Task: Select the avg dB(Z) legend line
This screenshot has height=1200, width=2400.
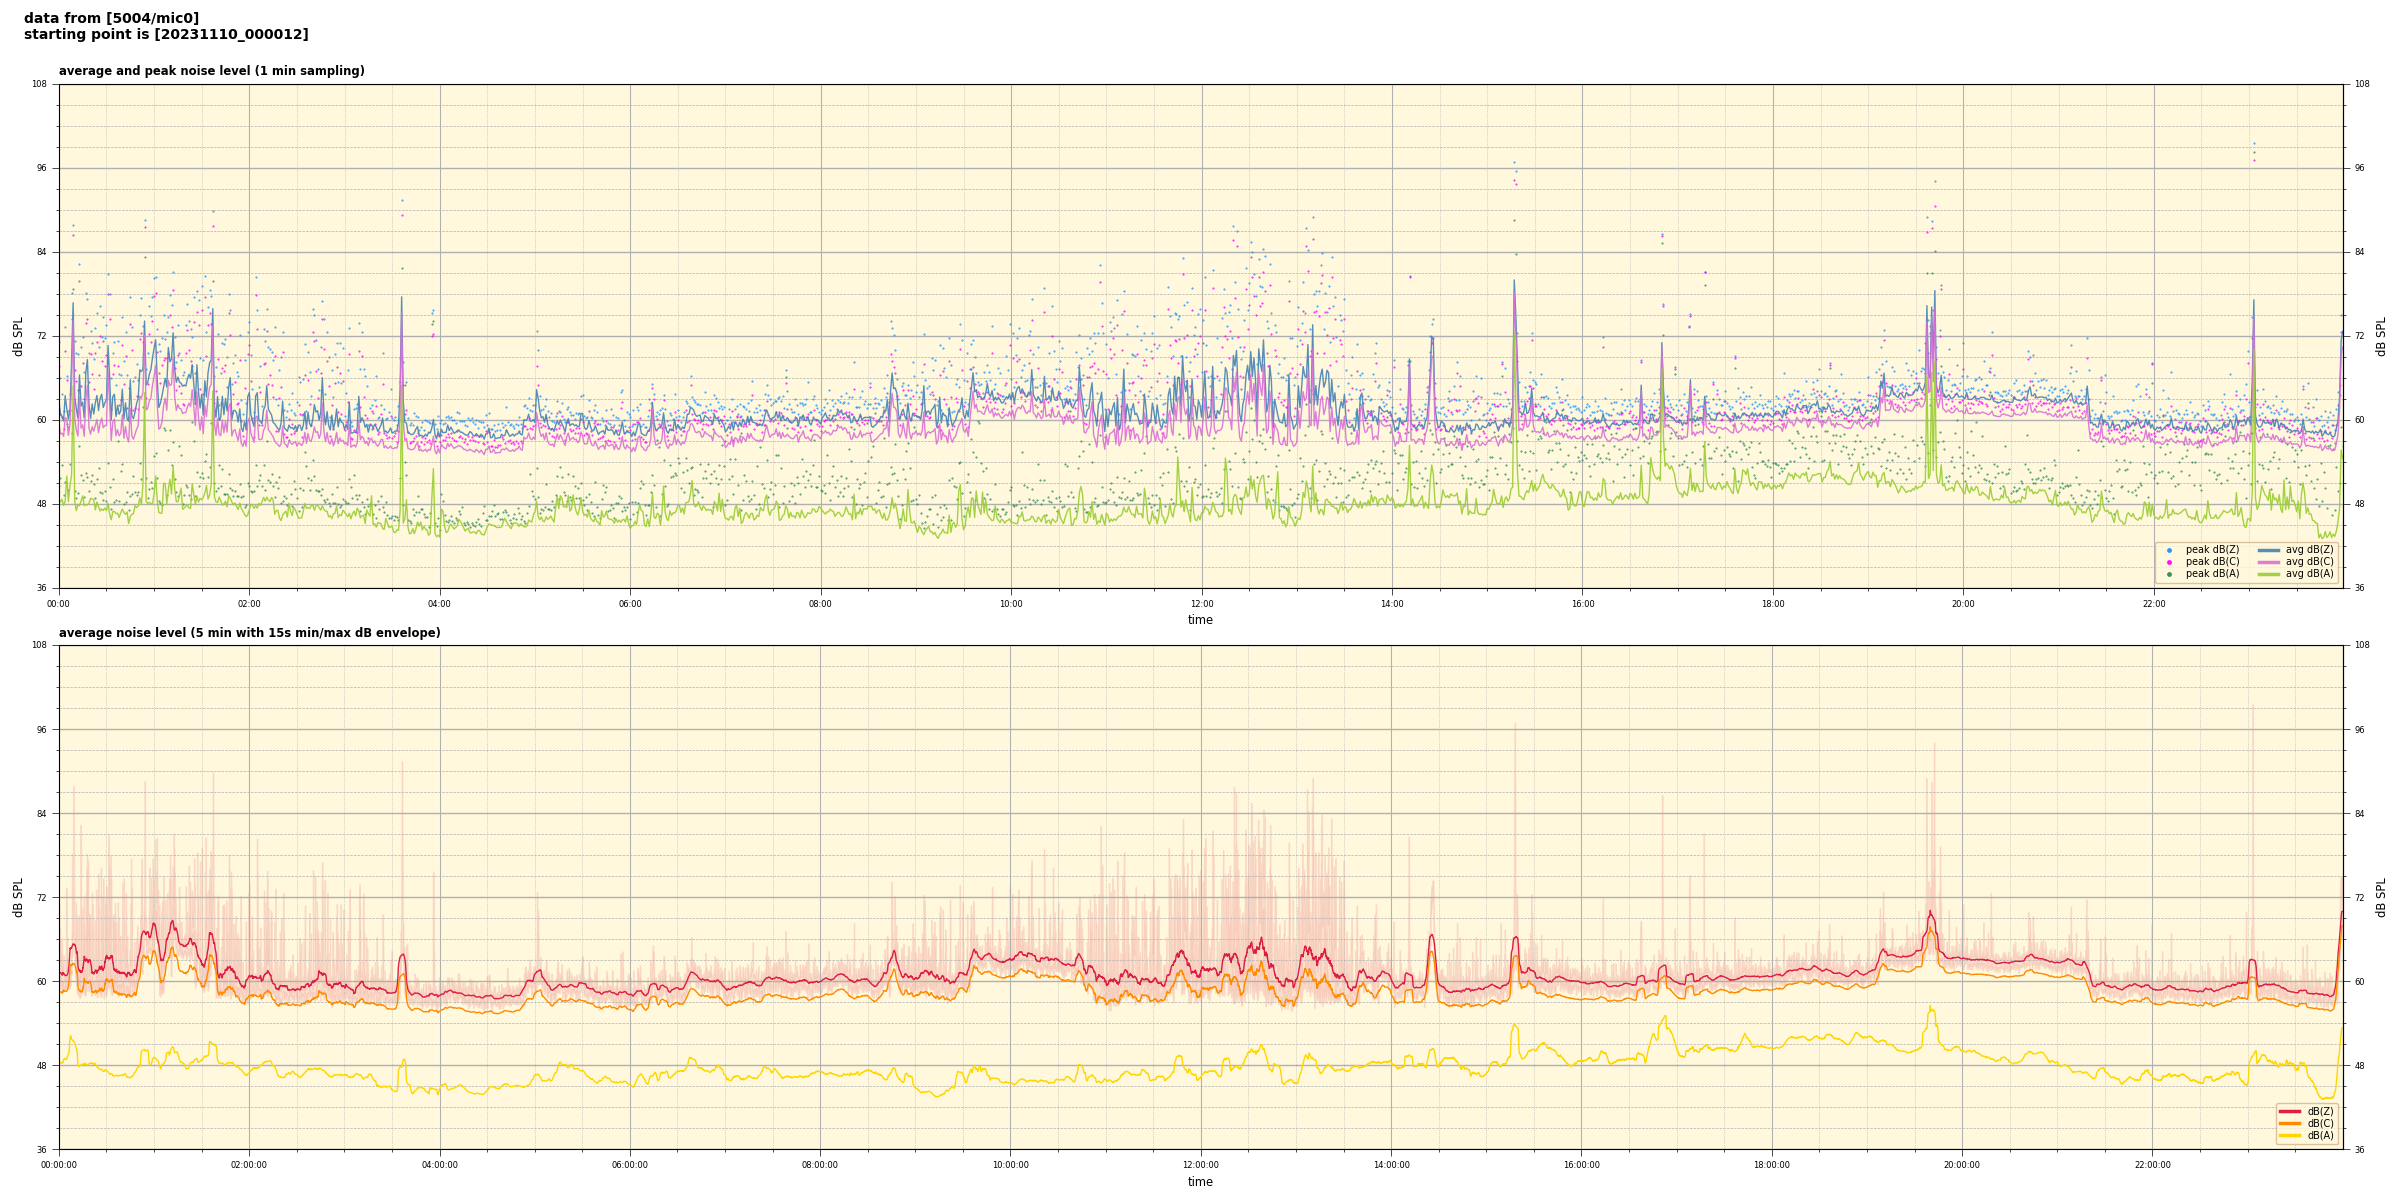Action: [2268, 550]
